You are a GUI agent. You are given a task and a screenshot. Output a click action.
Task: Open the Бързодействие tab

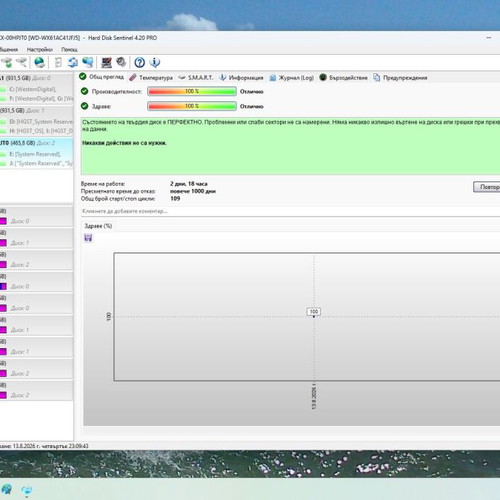click(x=343, y=78)
